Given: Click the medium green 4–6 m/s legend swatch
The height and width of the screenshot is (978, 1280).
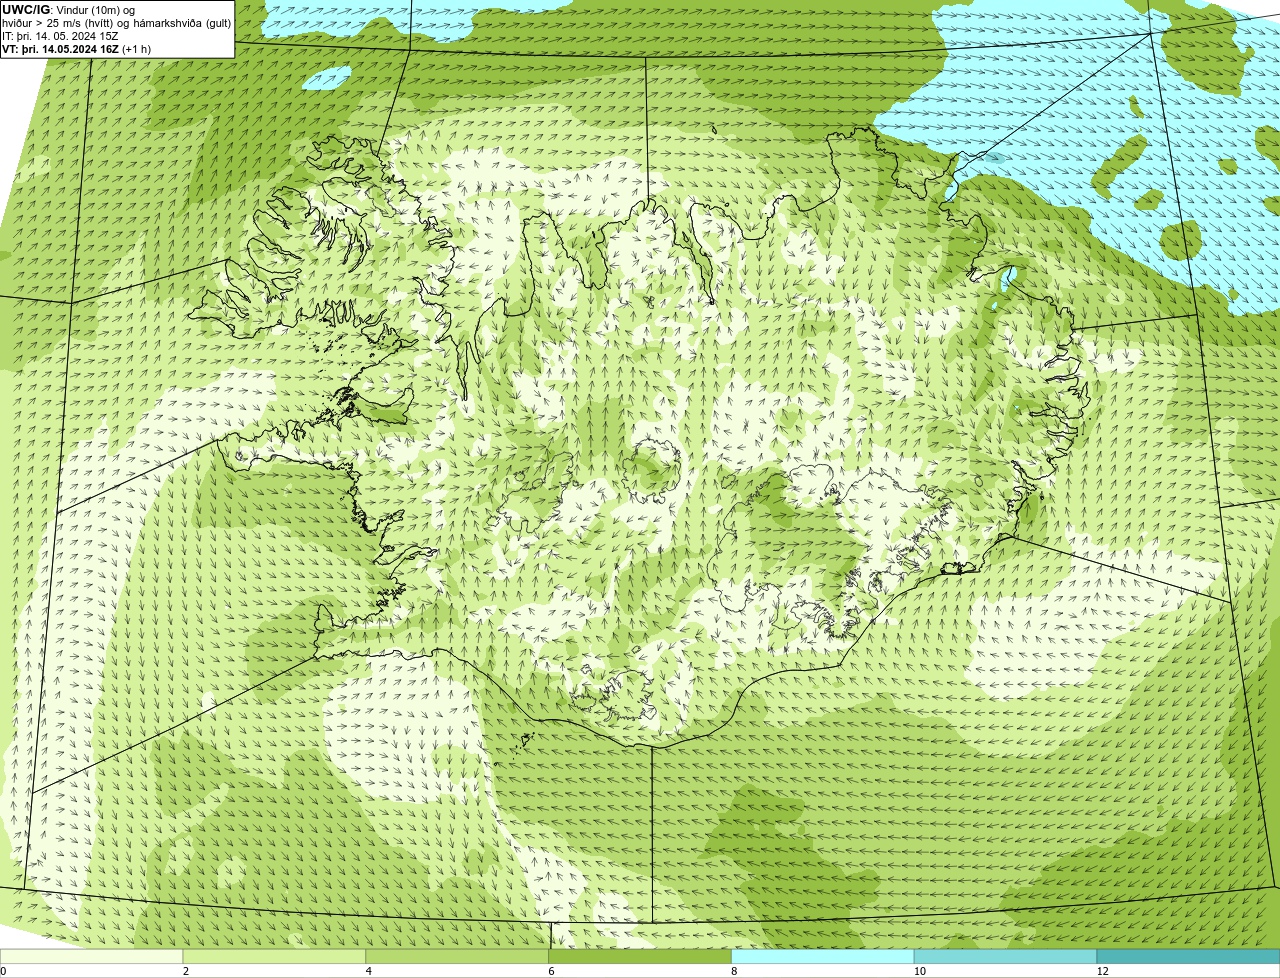Looking at the screenshot, I should point(458,957).
